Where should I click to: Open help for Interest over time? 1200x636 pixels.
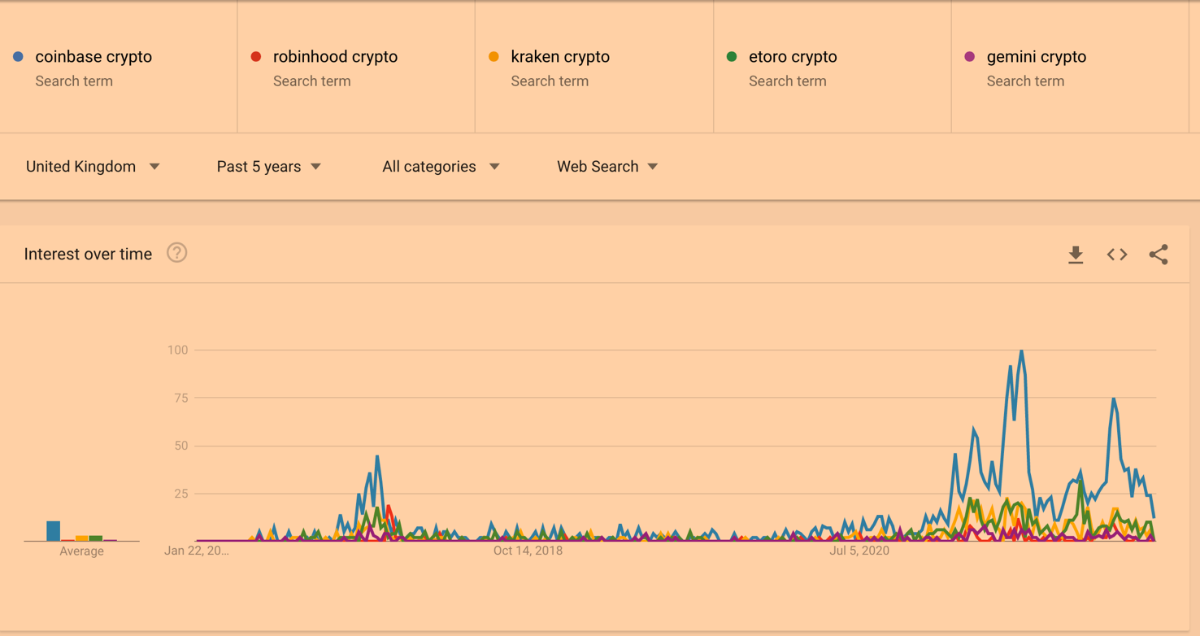[x=177, y=253]
